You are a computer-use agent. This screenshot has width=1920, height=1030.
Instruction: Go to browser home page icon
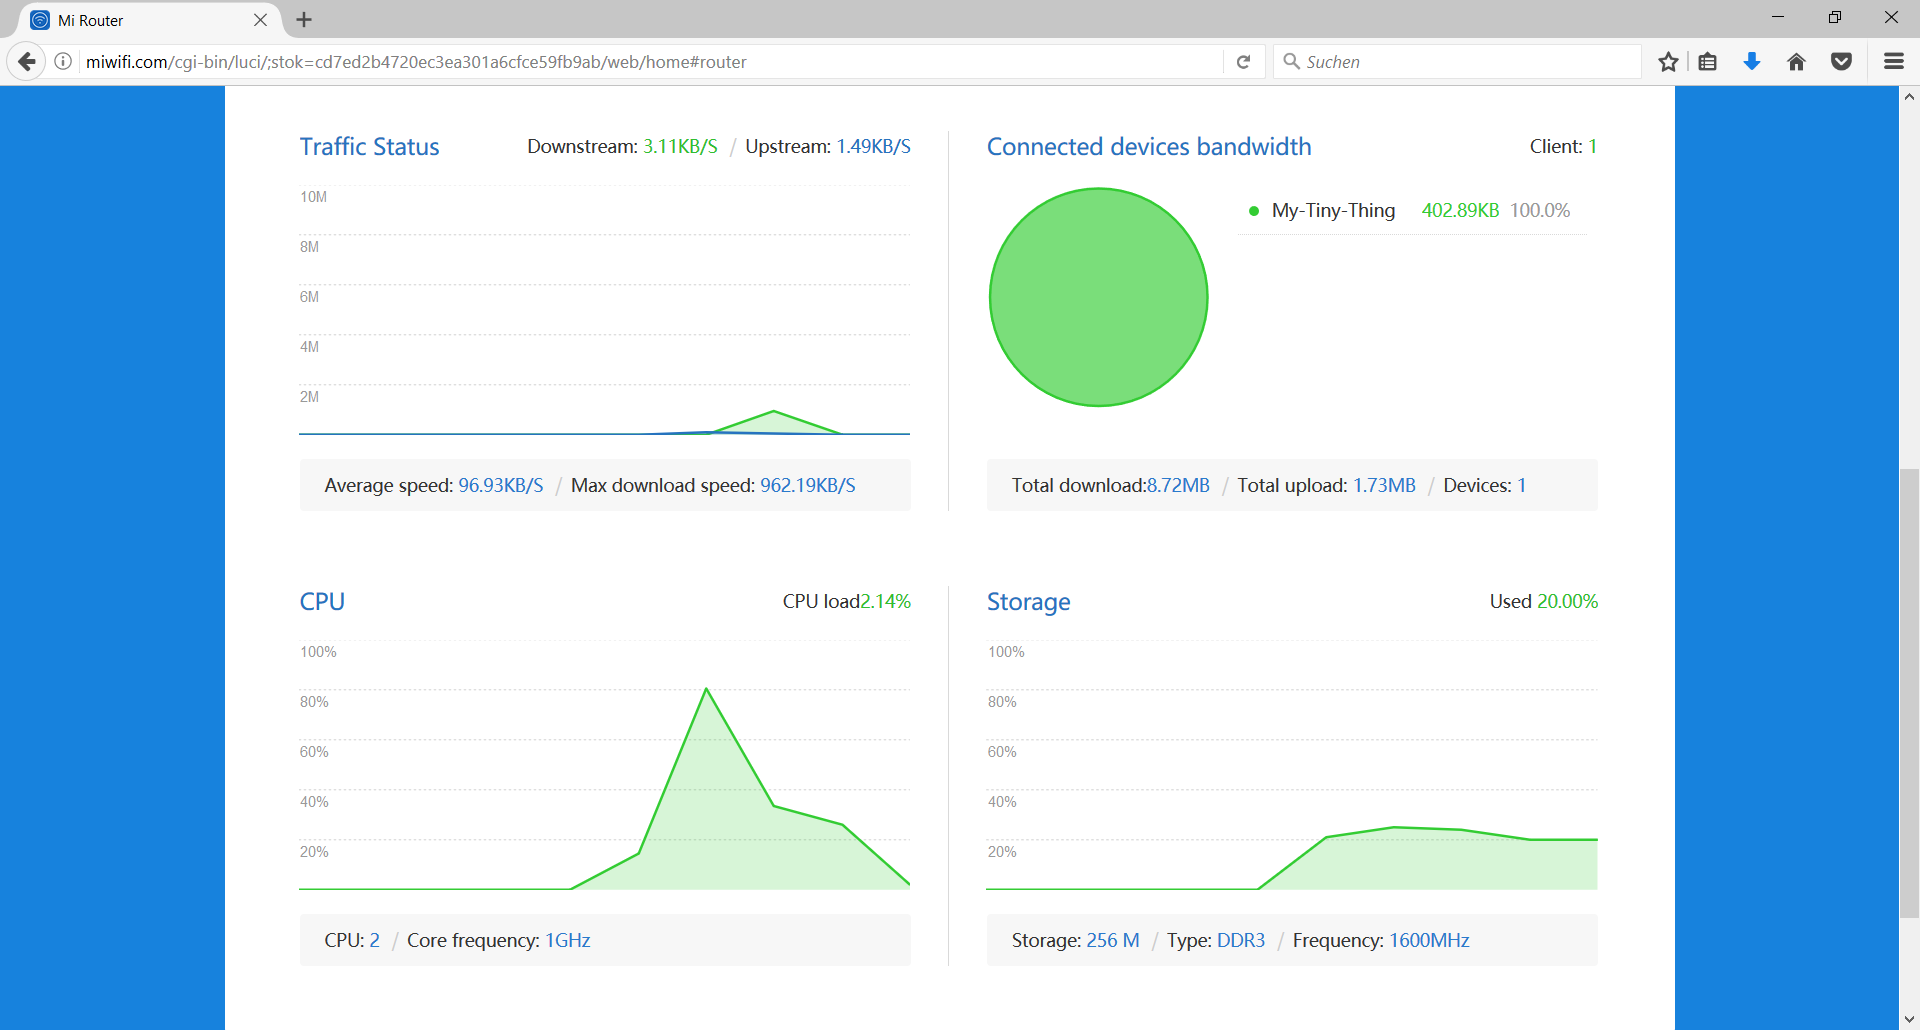point(1796,62)
